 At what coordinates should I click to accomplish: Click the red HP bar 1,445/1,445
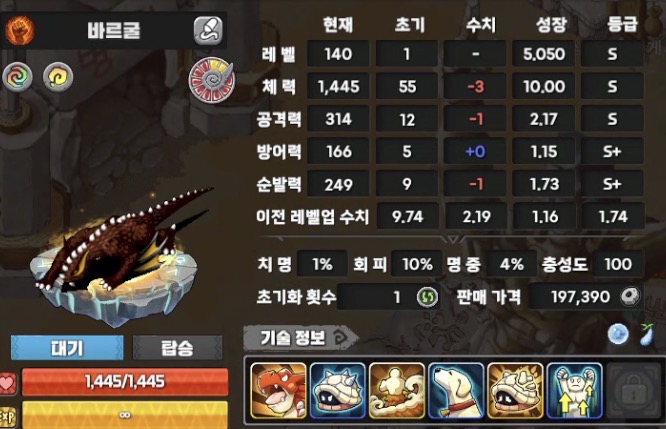click(125, 382)
